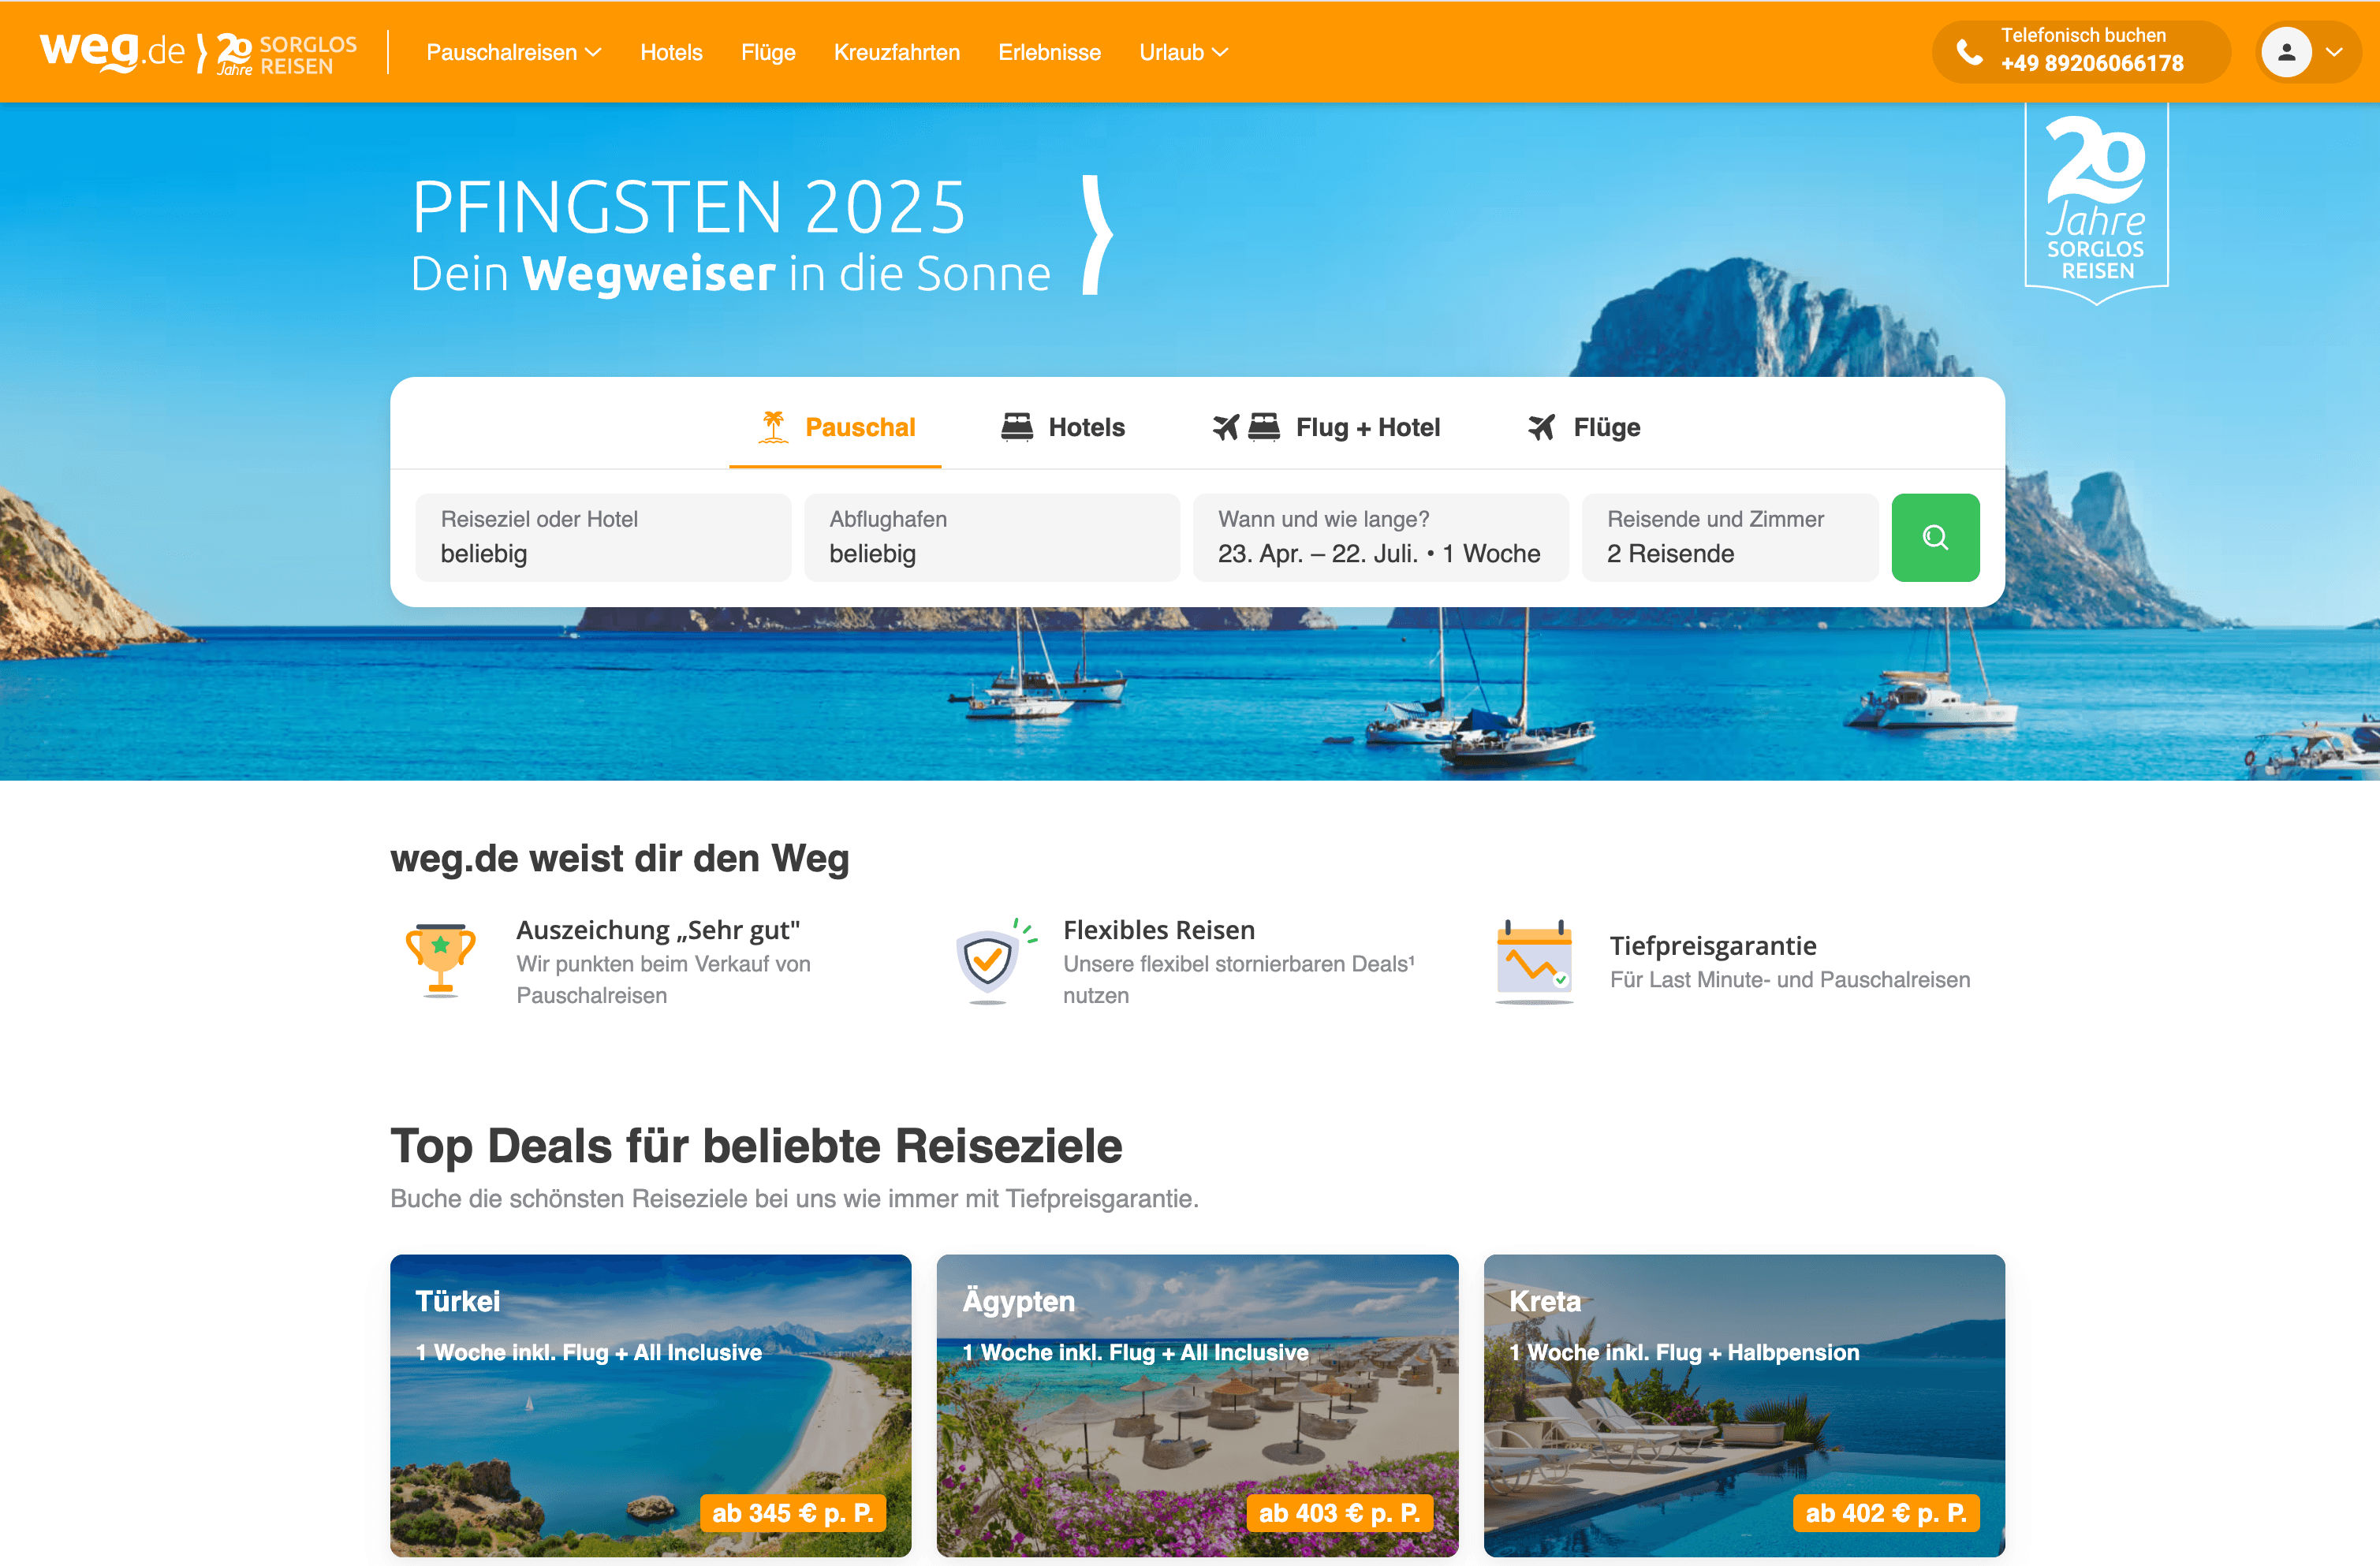Expand the Pauschalreisen menu dropdown
This screenshot has width=2380, height=1566.
(x=513, y=52)
